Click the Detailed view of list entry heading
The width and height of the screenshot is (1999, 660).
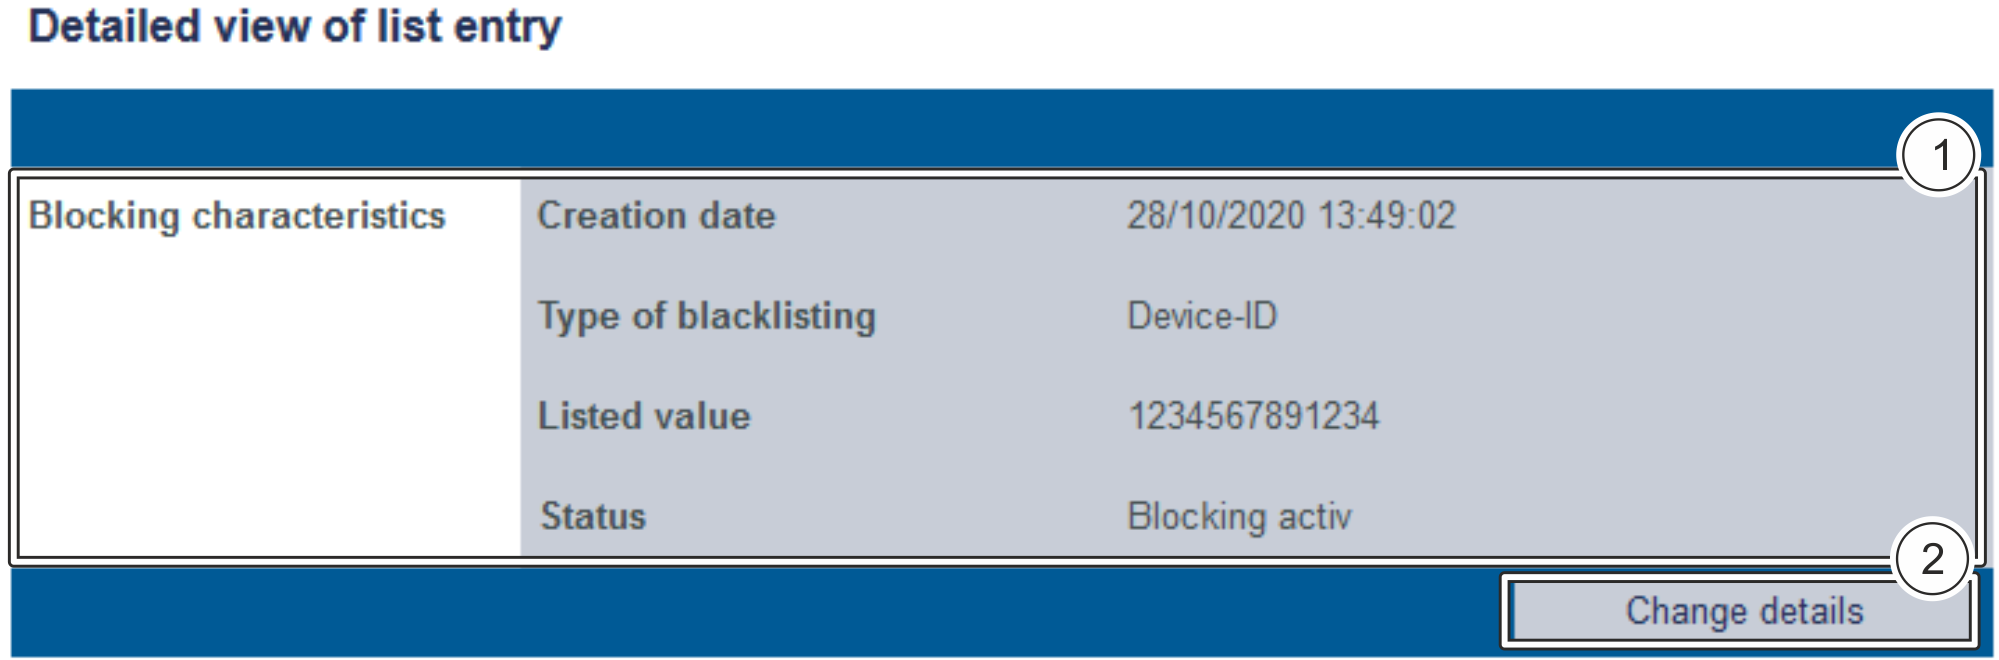pos(295,27)
